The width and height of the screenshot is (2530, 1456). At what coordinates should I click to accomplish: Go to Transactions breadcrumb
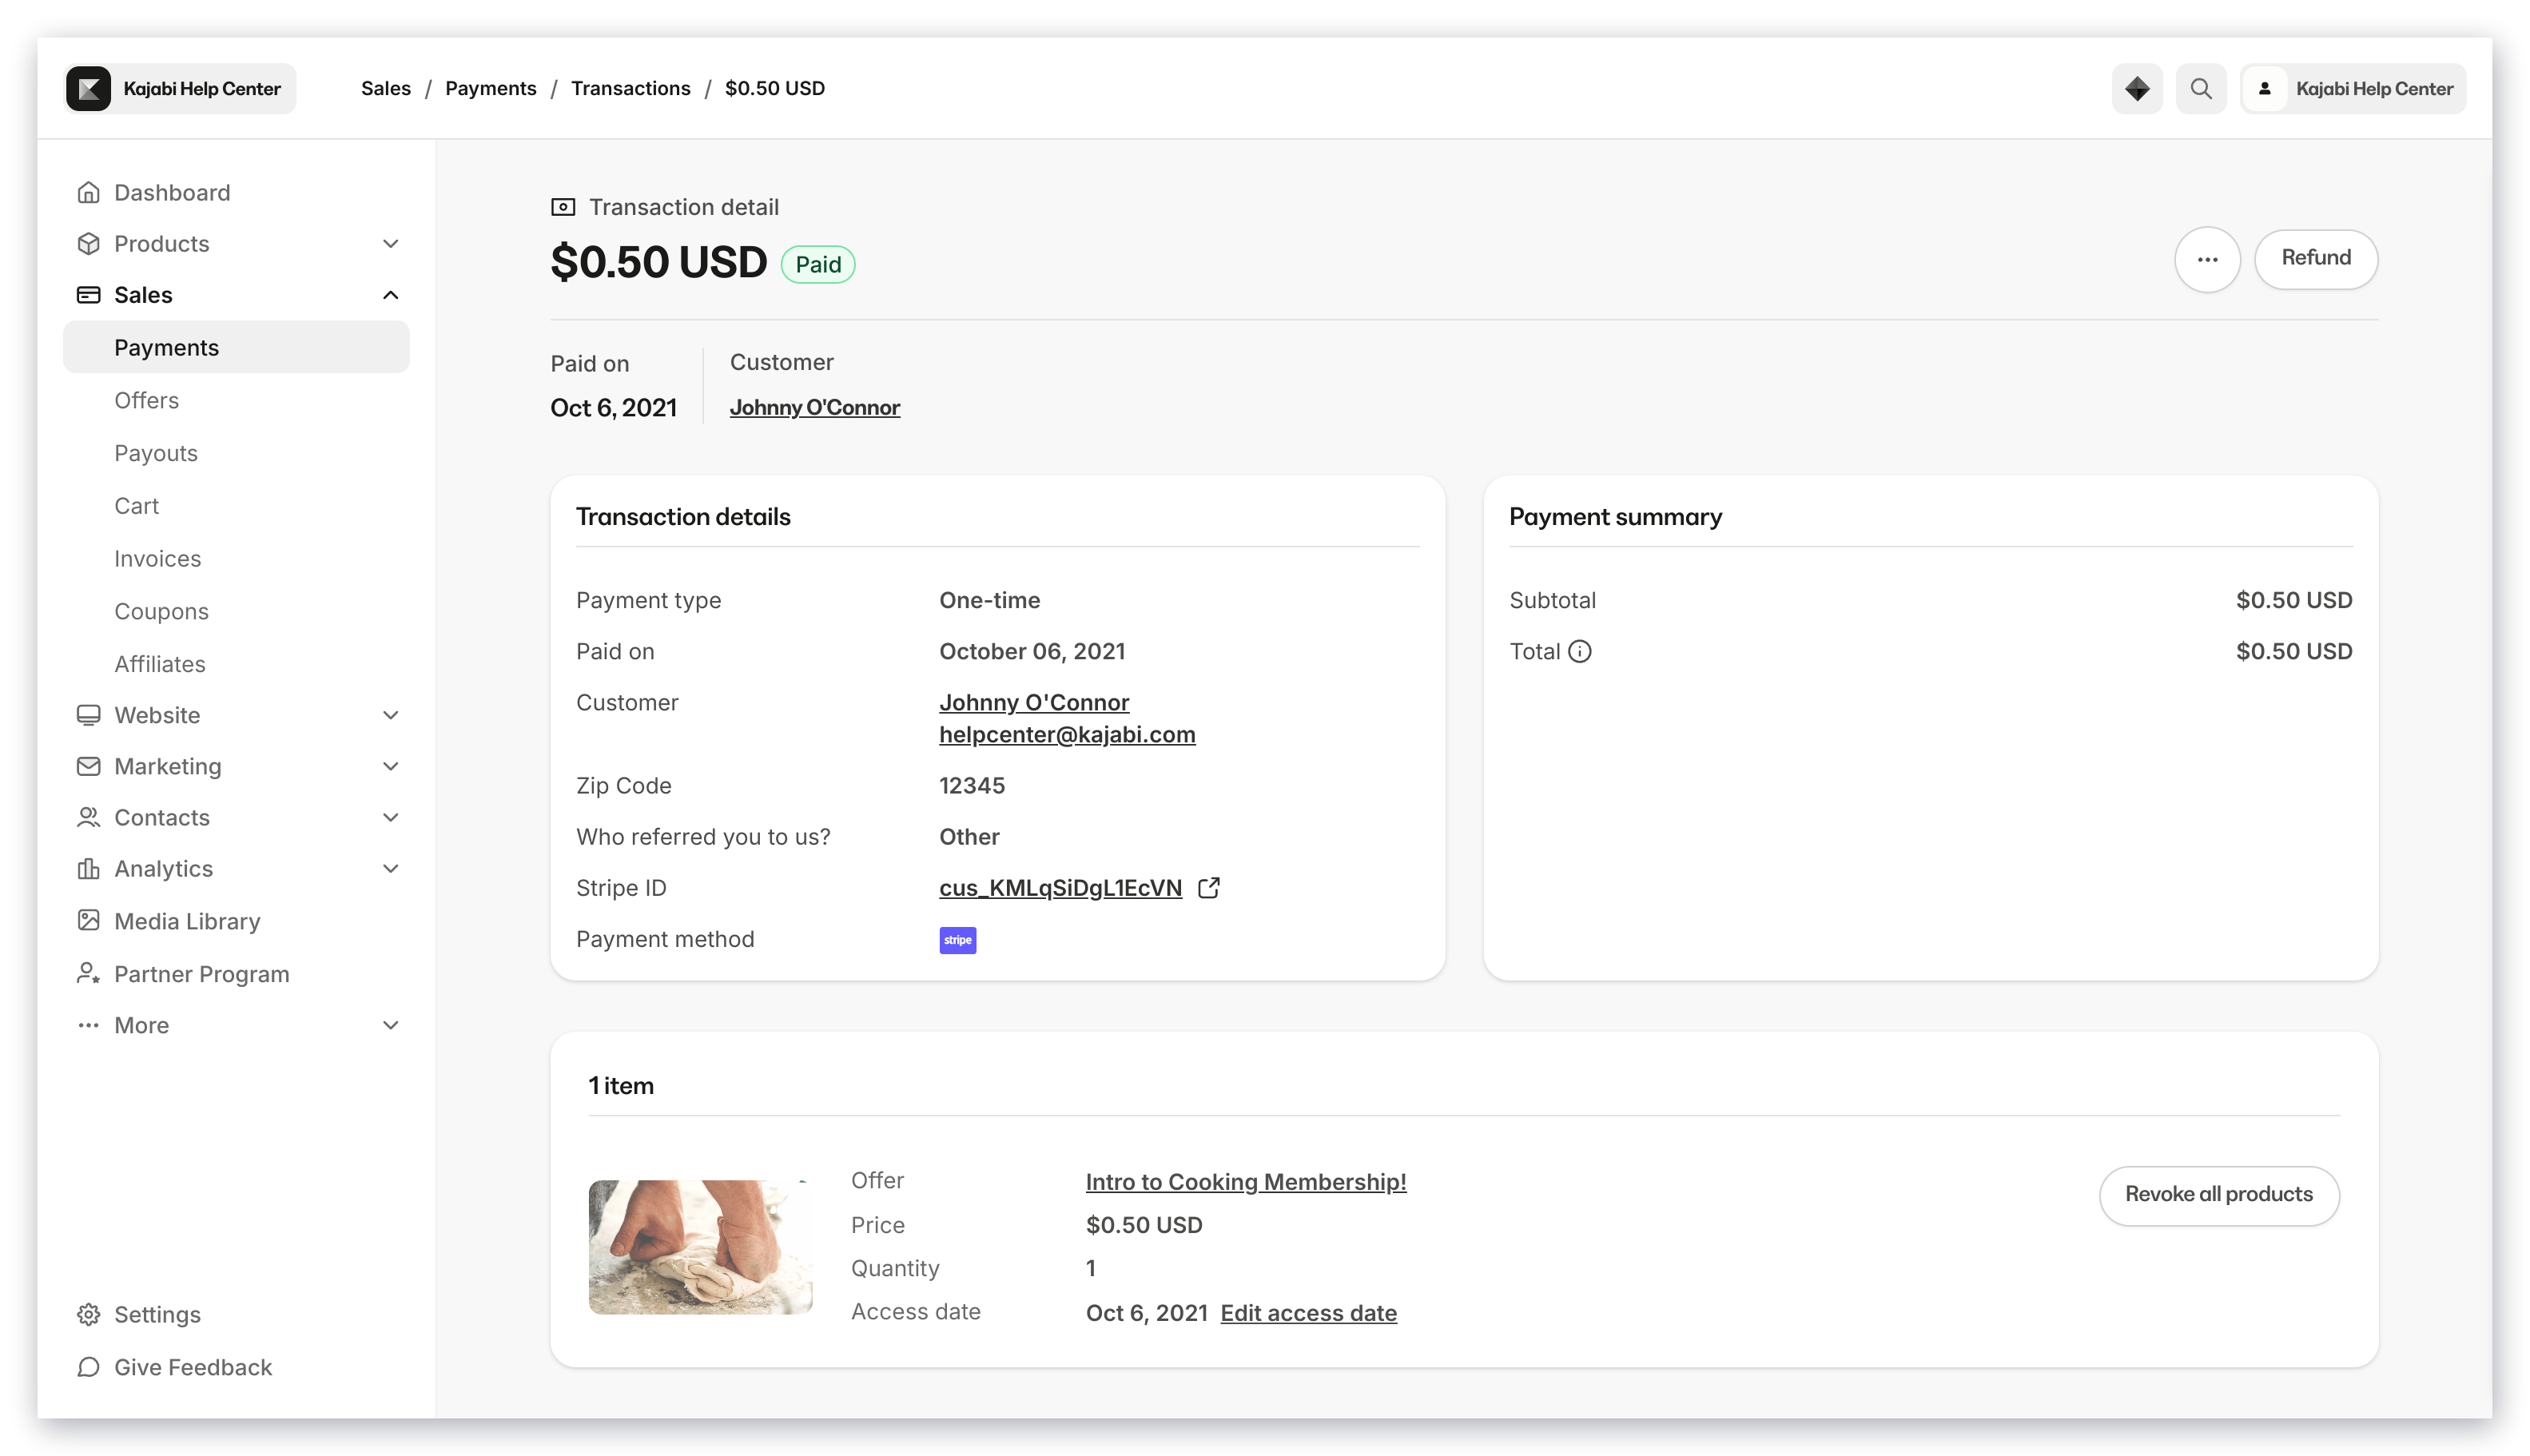pyautogui.click(x=630, y=88)
